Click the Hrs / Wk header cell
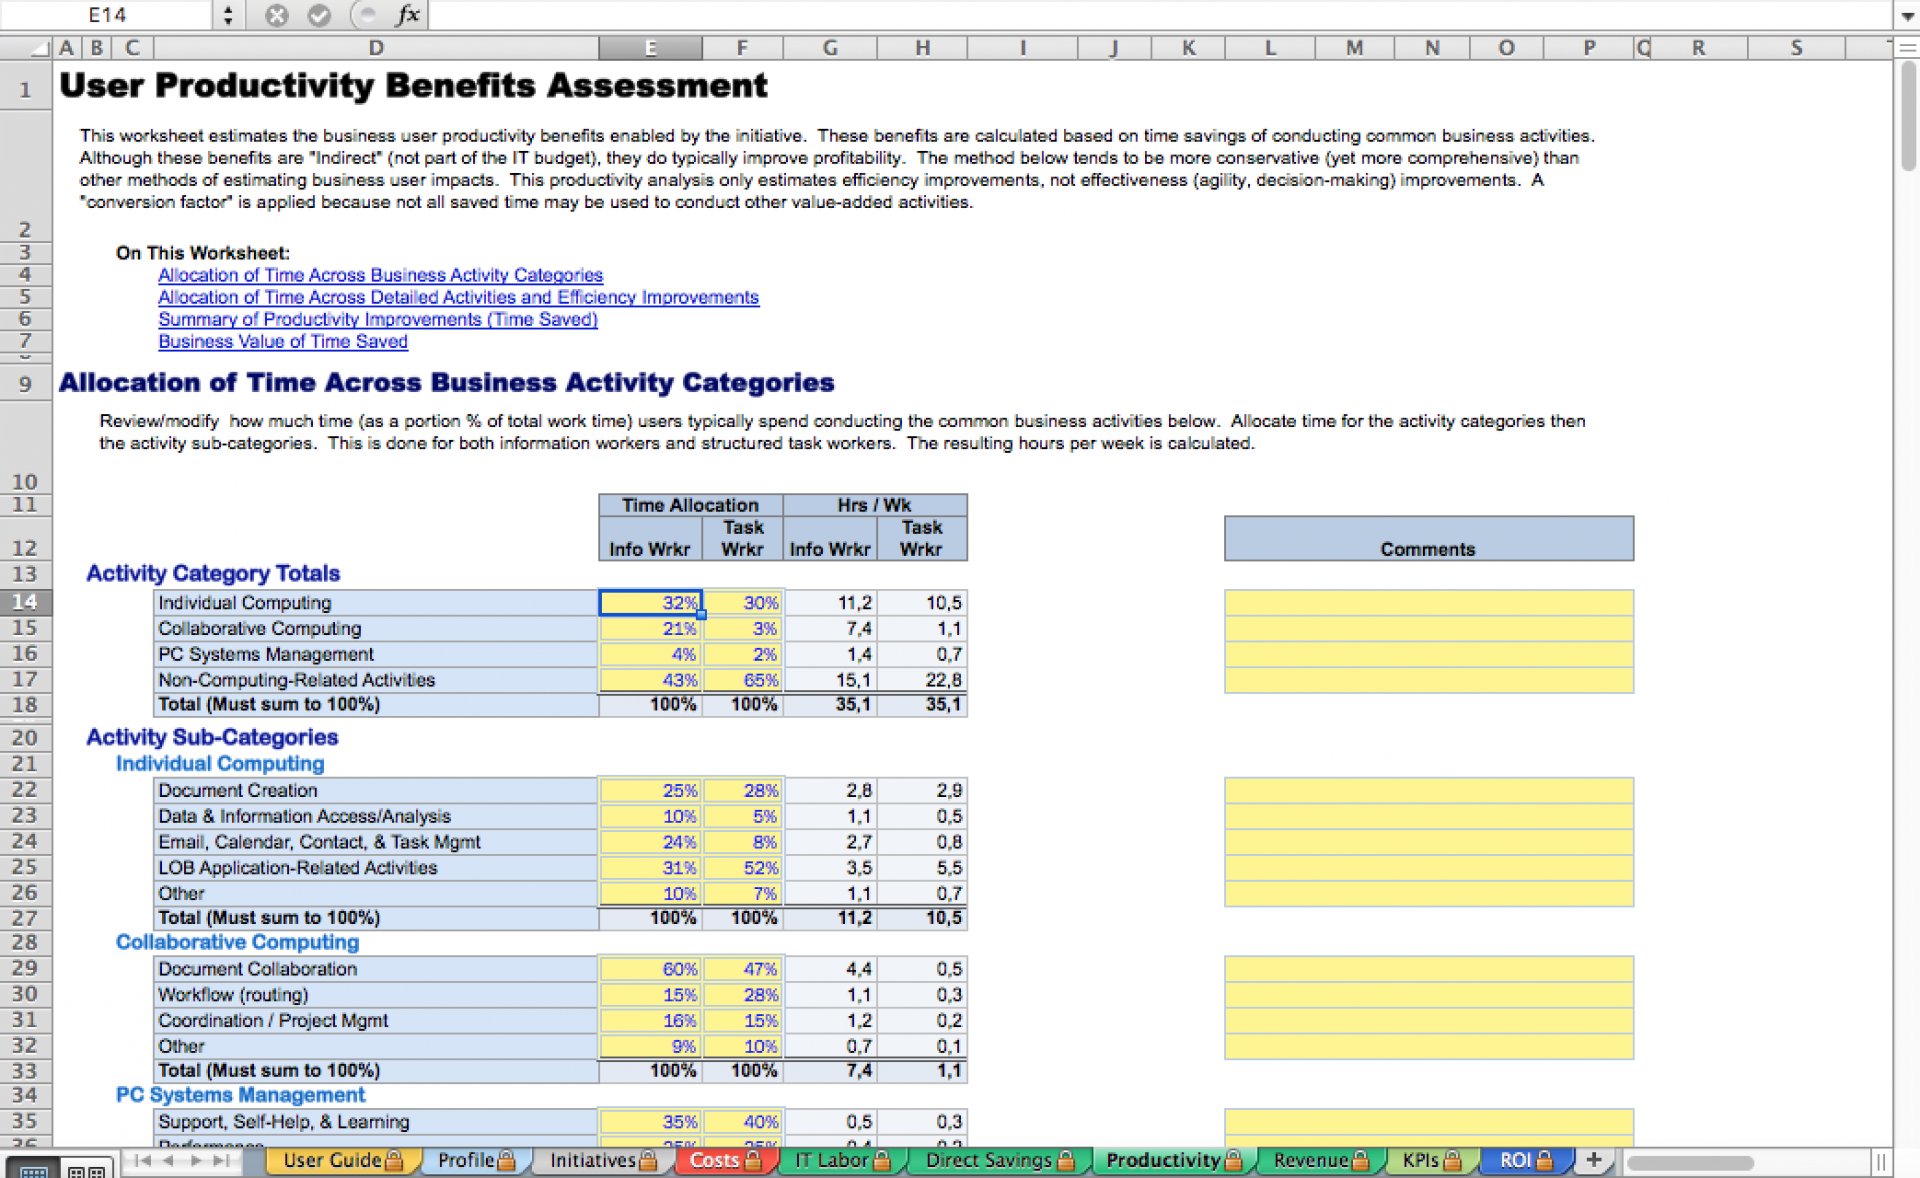This screenshot has width=1920, height=1178. [x=874, y=505]
